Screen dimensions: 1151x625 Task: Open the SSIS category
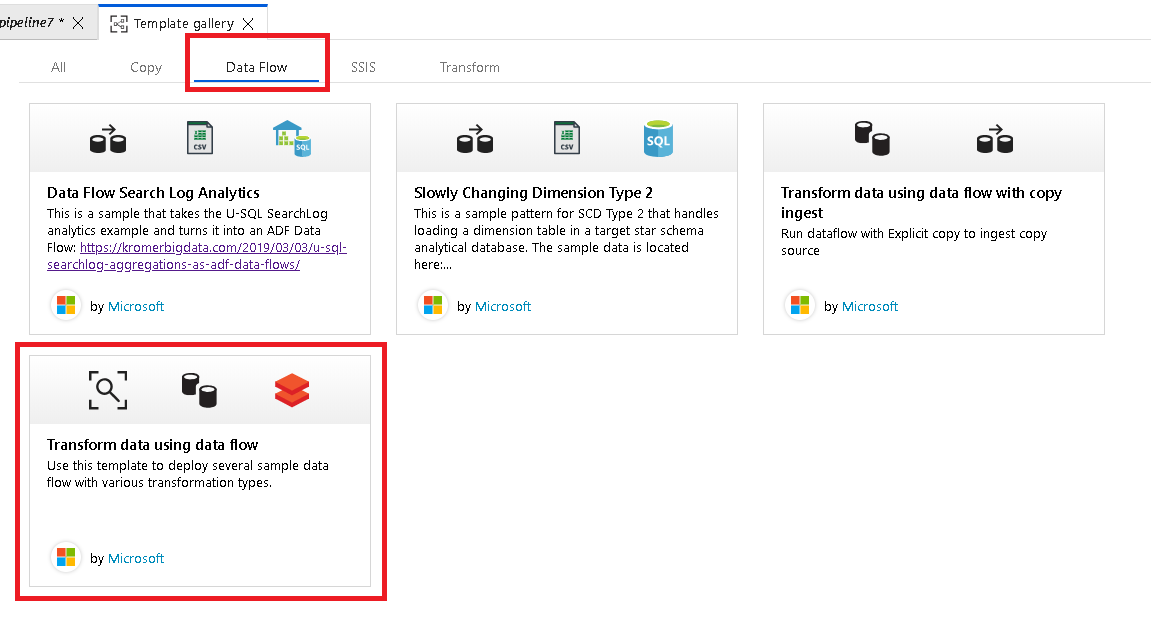point(362,67)
